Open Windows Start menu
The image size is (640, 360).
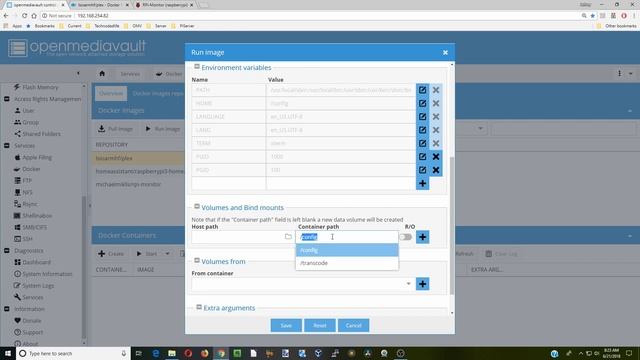pos(8,353)
